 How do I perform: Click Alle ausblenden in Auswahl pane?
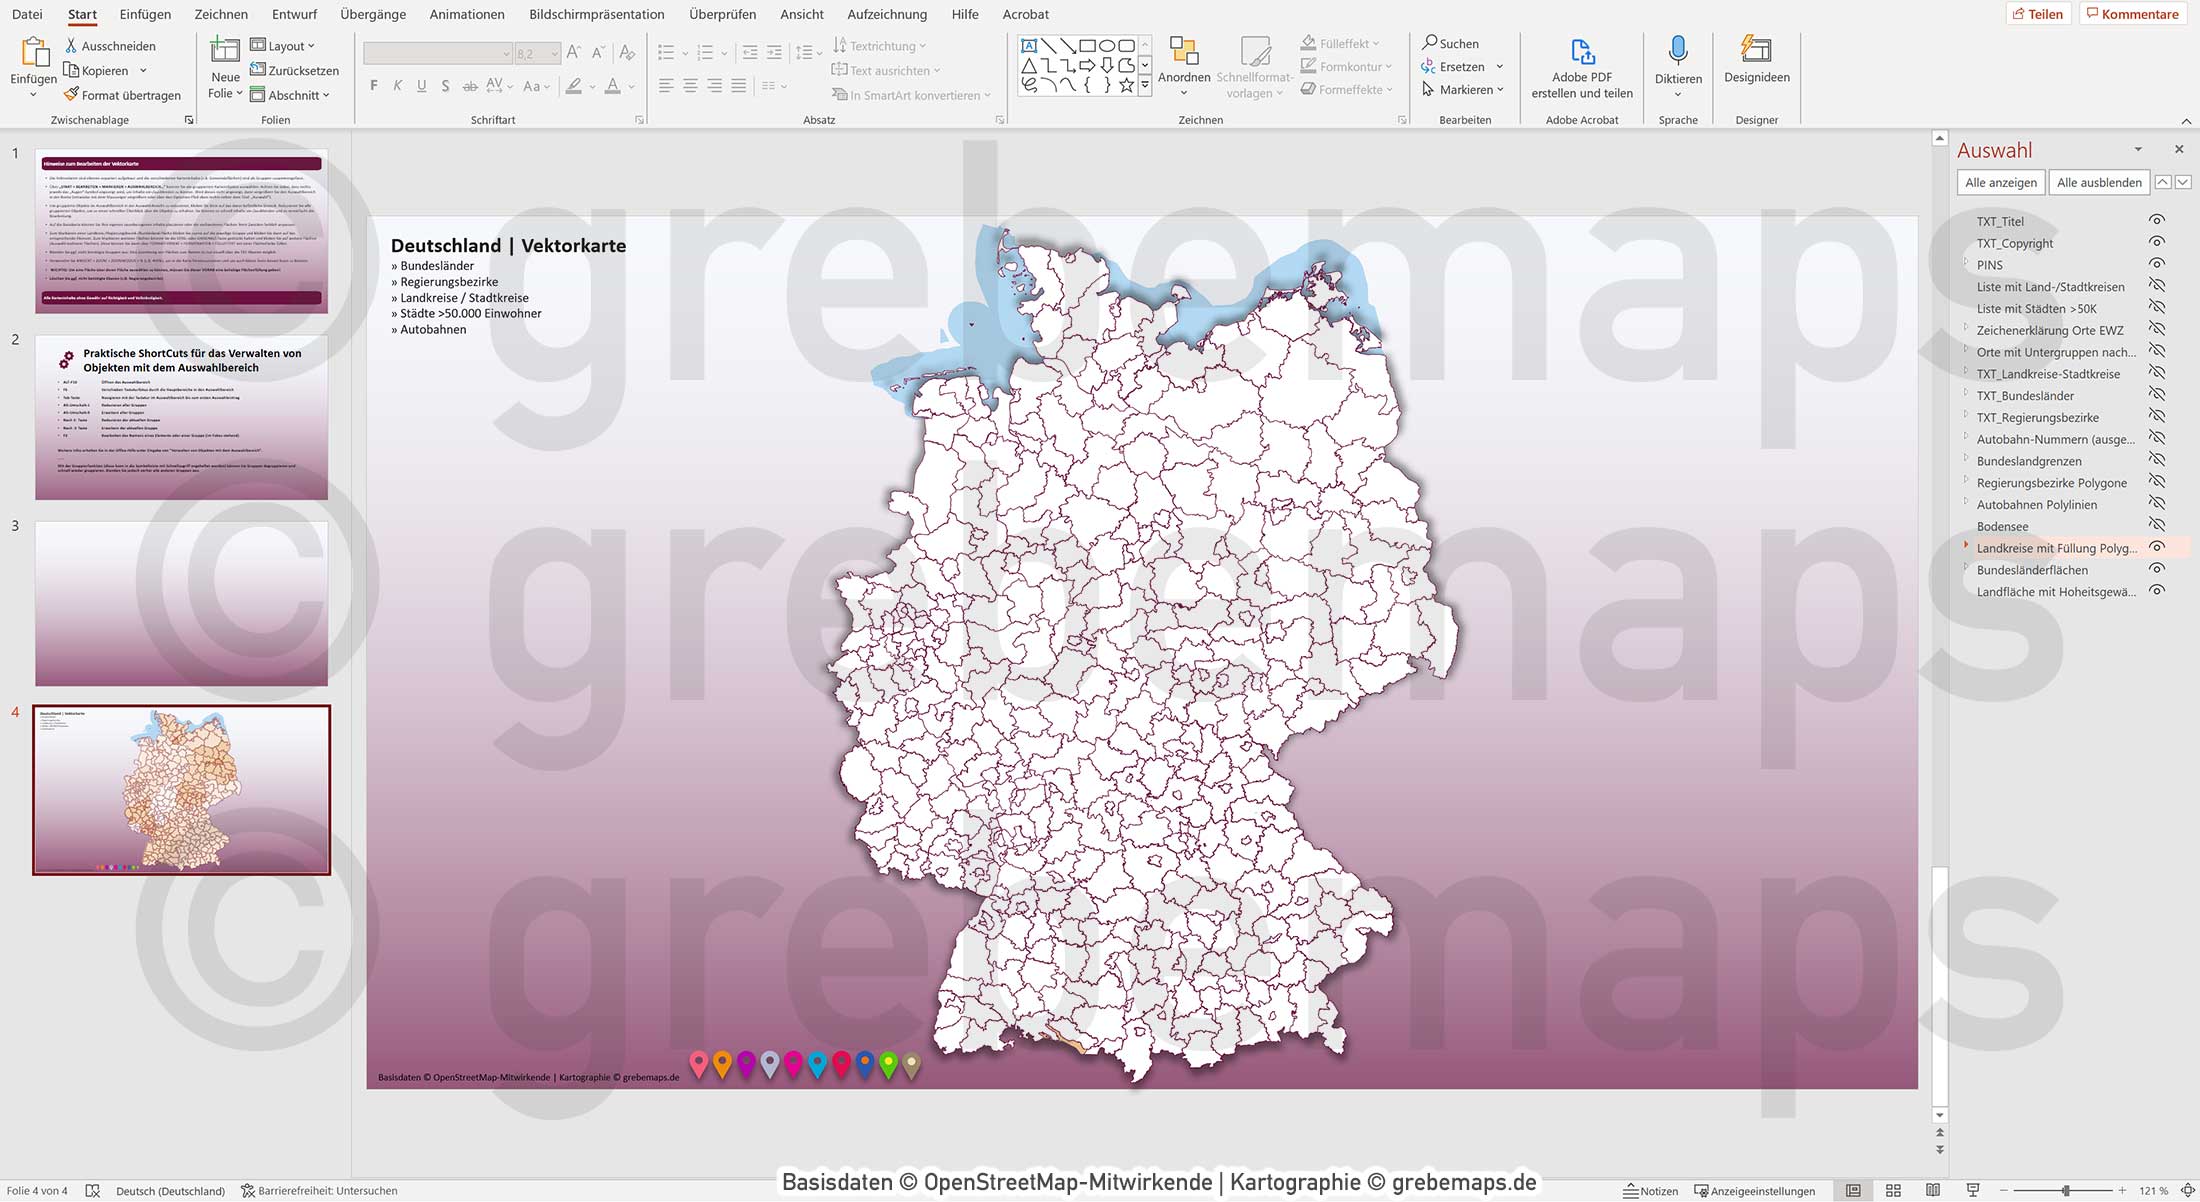coord(2098,182)
